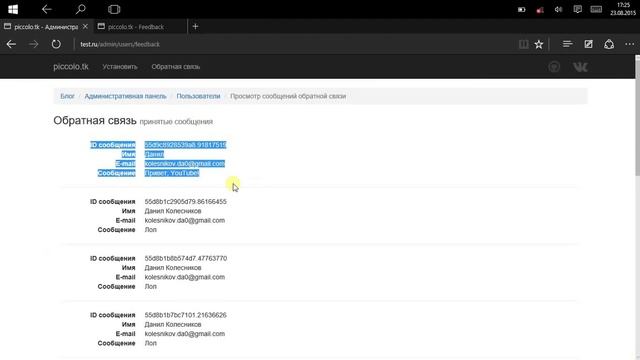Open the Обратная связь nav item
This screenshot has height=360, width=640.
tap(176, 67)
